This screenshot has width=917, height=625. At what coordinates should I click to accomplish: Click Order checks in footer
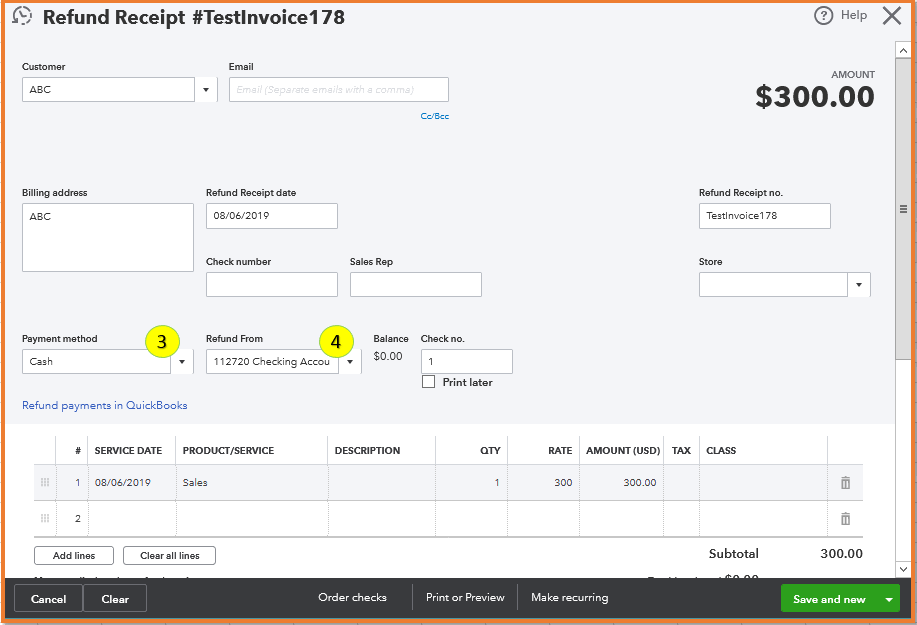point(352,598)
